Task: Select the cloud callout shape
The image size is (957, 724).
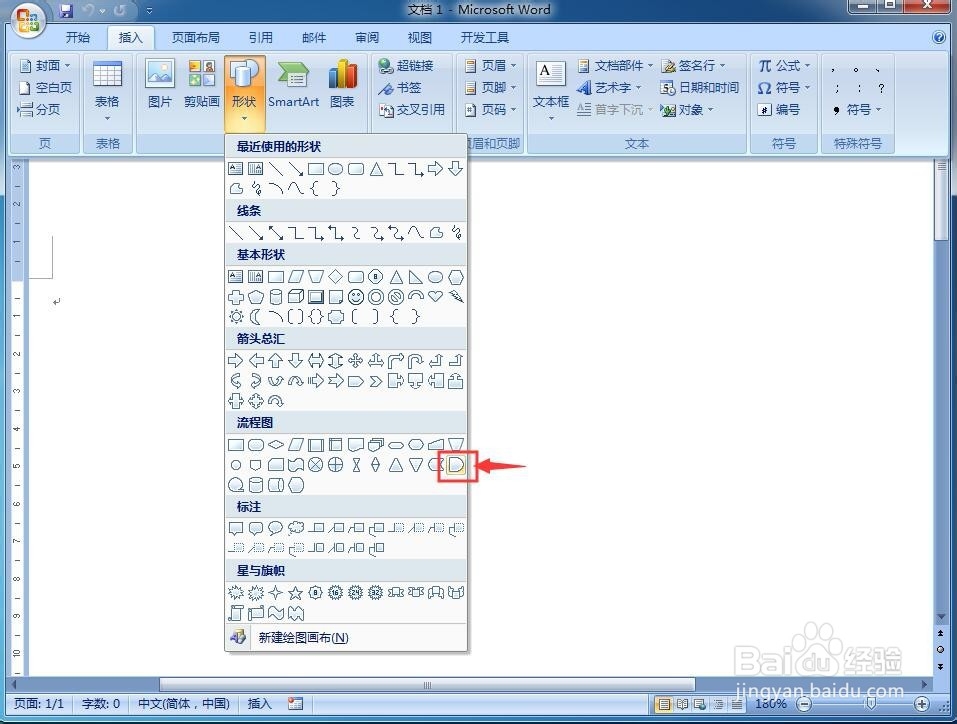Action: click(x=295, y=528)
